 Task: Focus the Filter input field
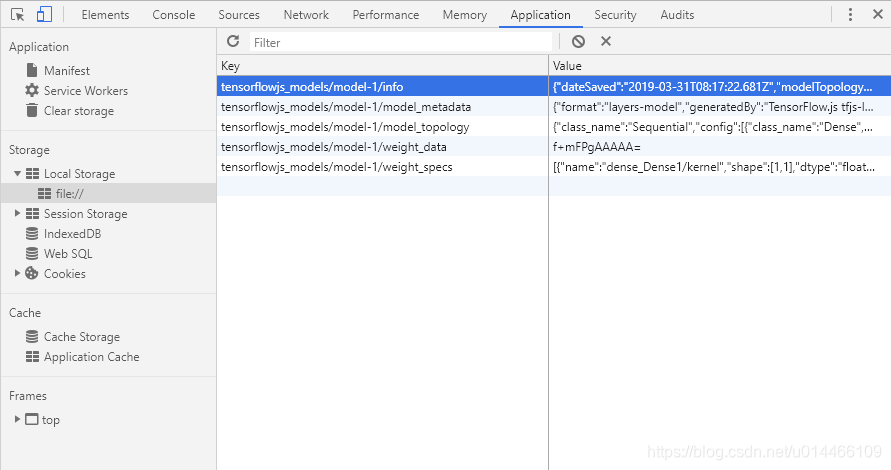[x=401, y=42]
